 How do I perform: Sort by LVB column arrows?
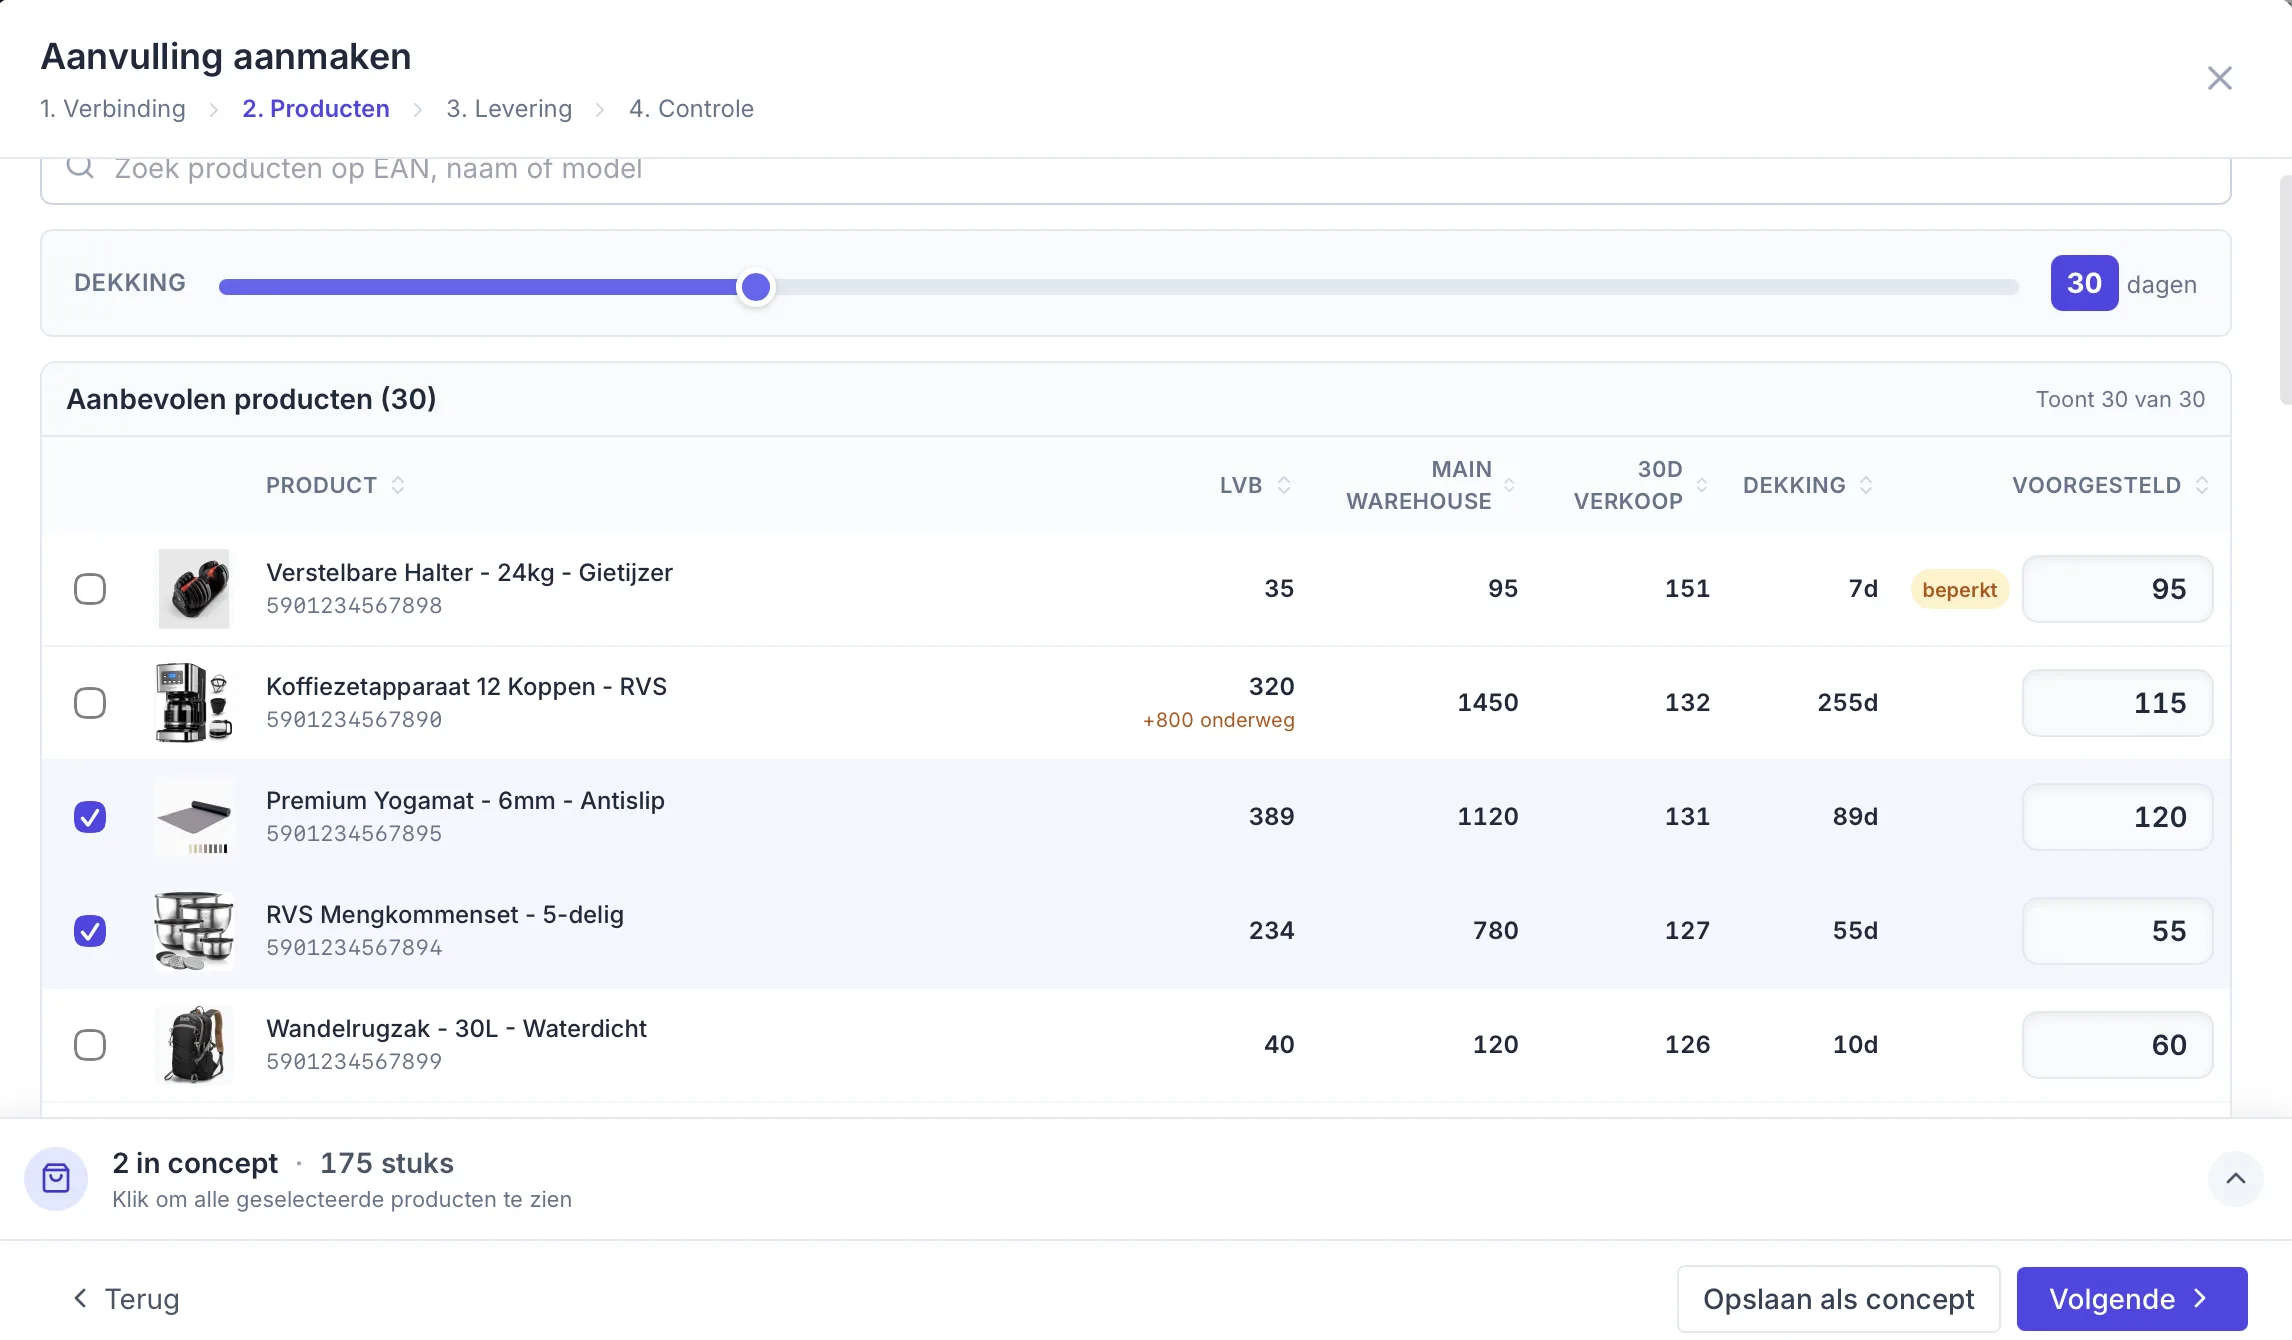coord(1284,485)
